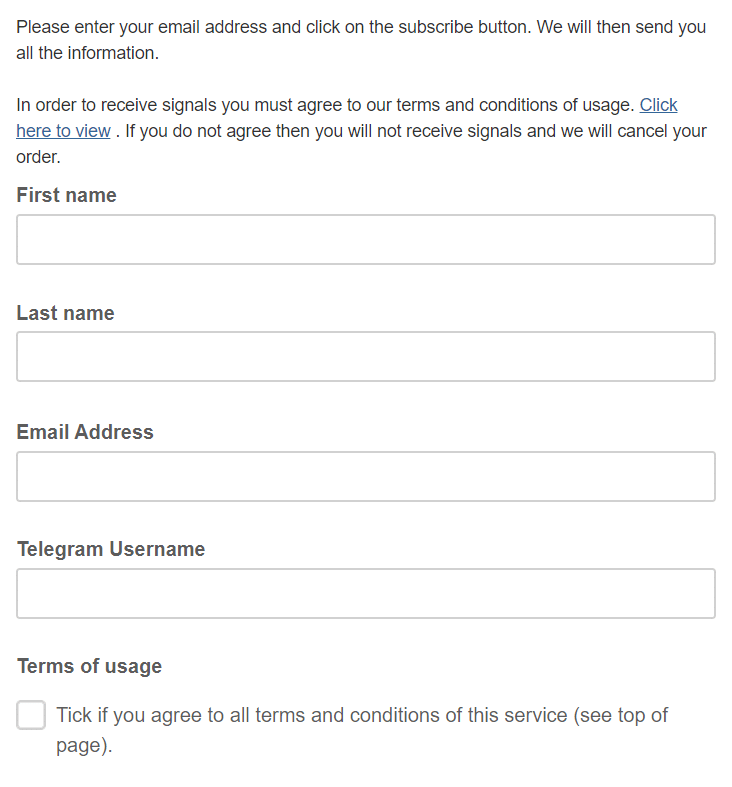
Task: Click the 'Last name' field label
Action: coord(65,313)
